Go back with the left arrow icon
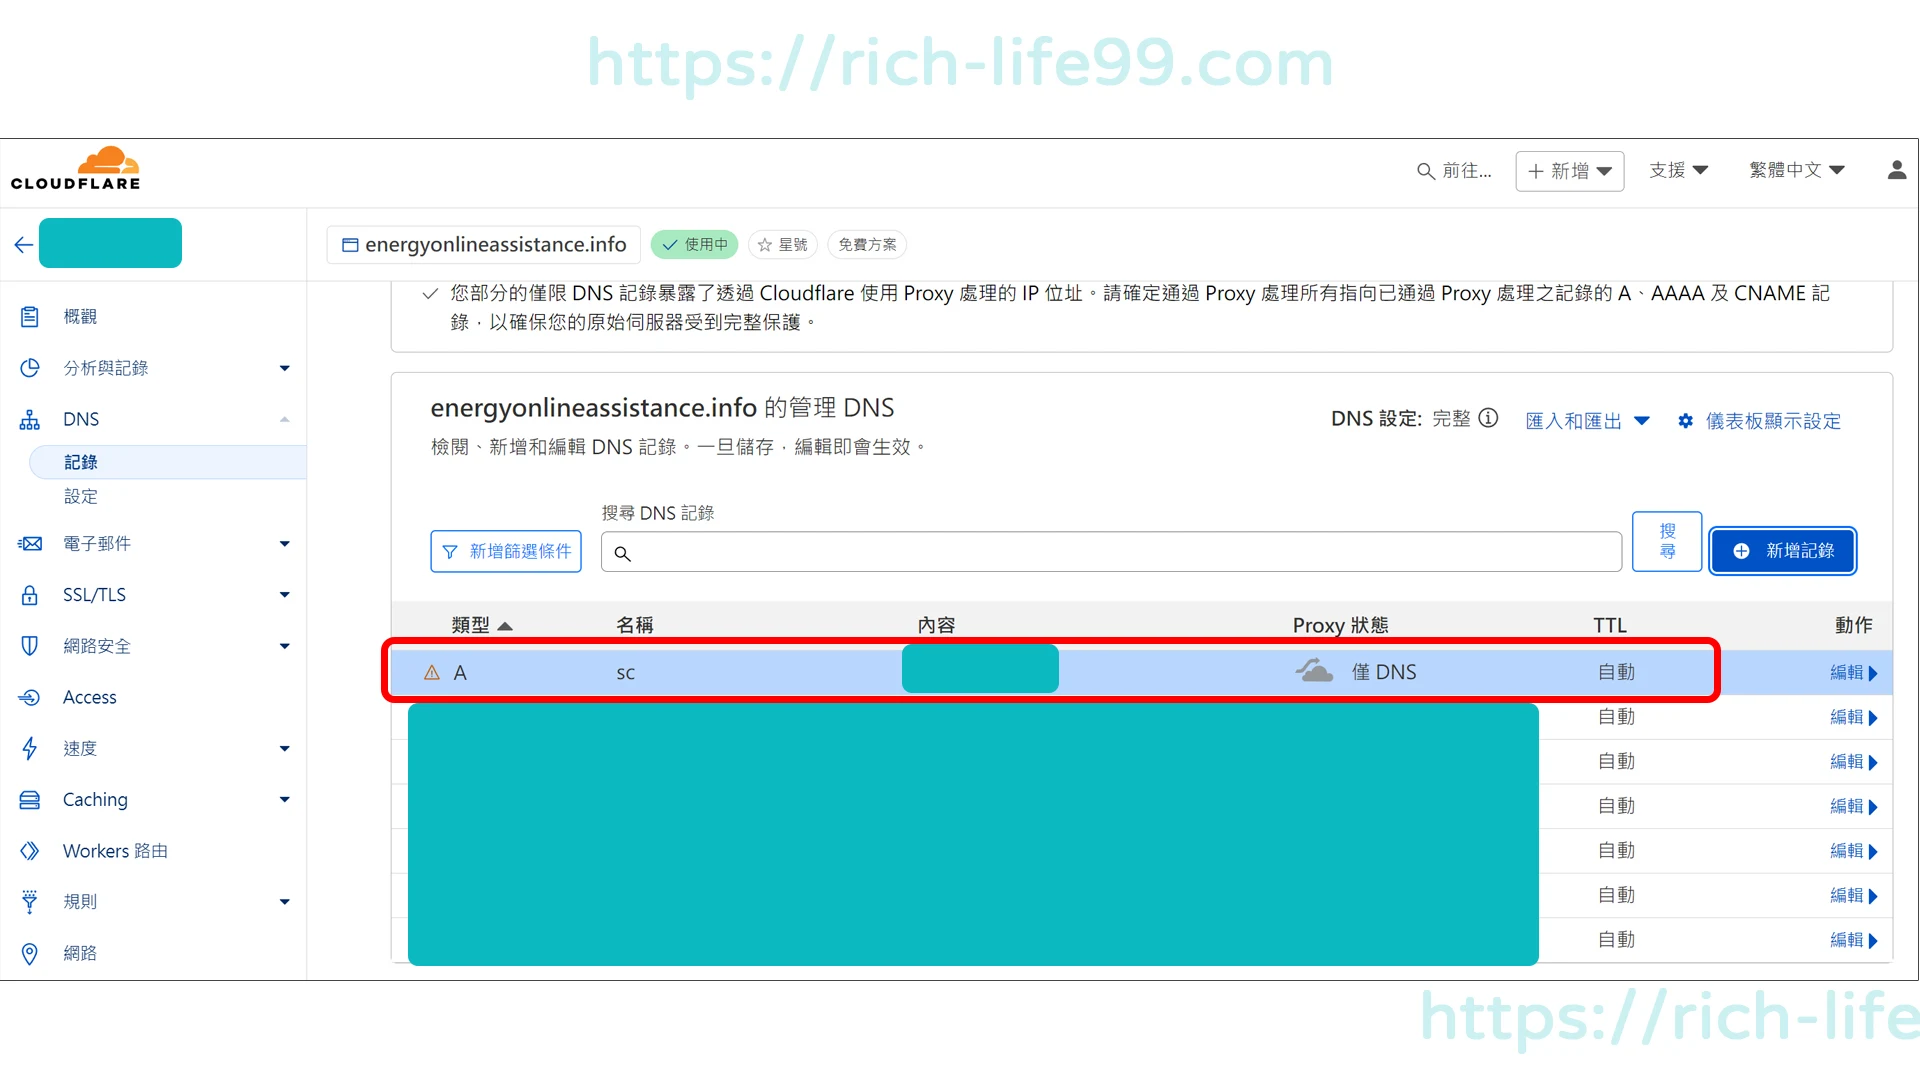The width and height of the screenshot is (1920, 1080). tap(24, 245)
